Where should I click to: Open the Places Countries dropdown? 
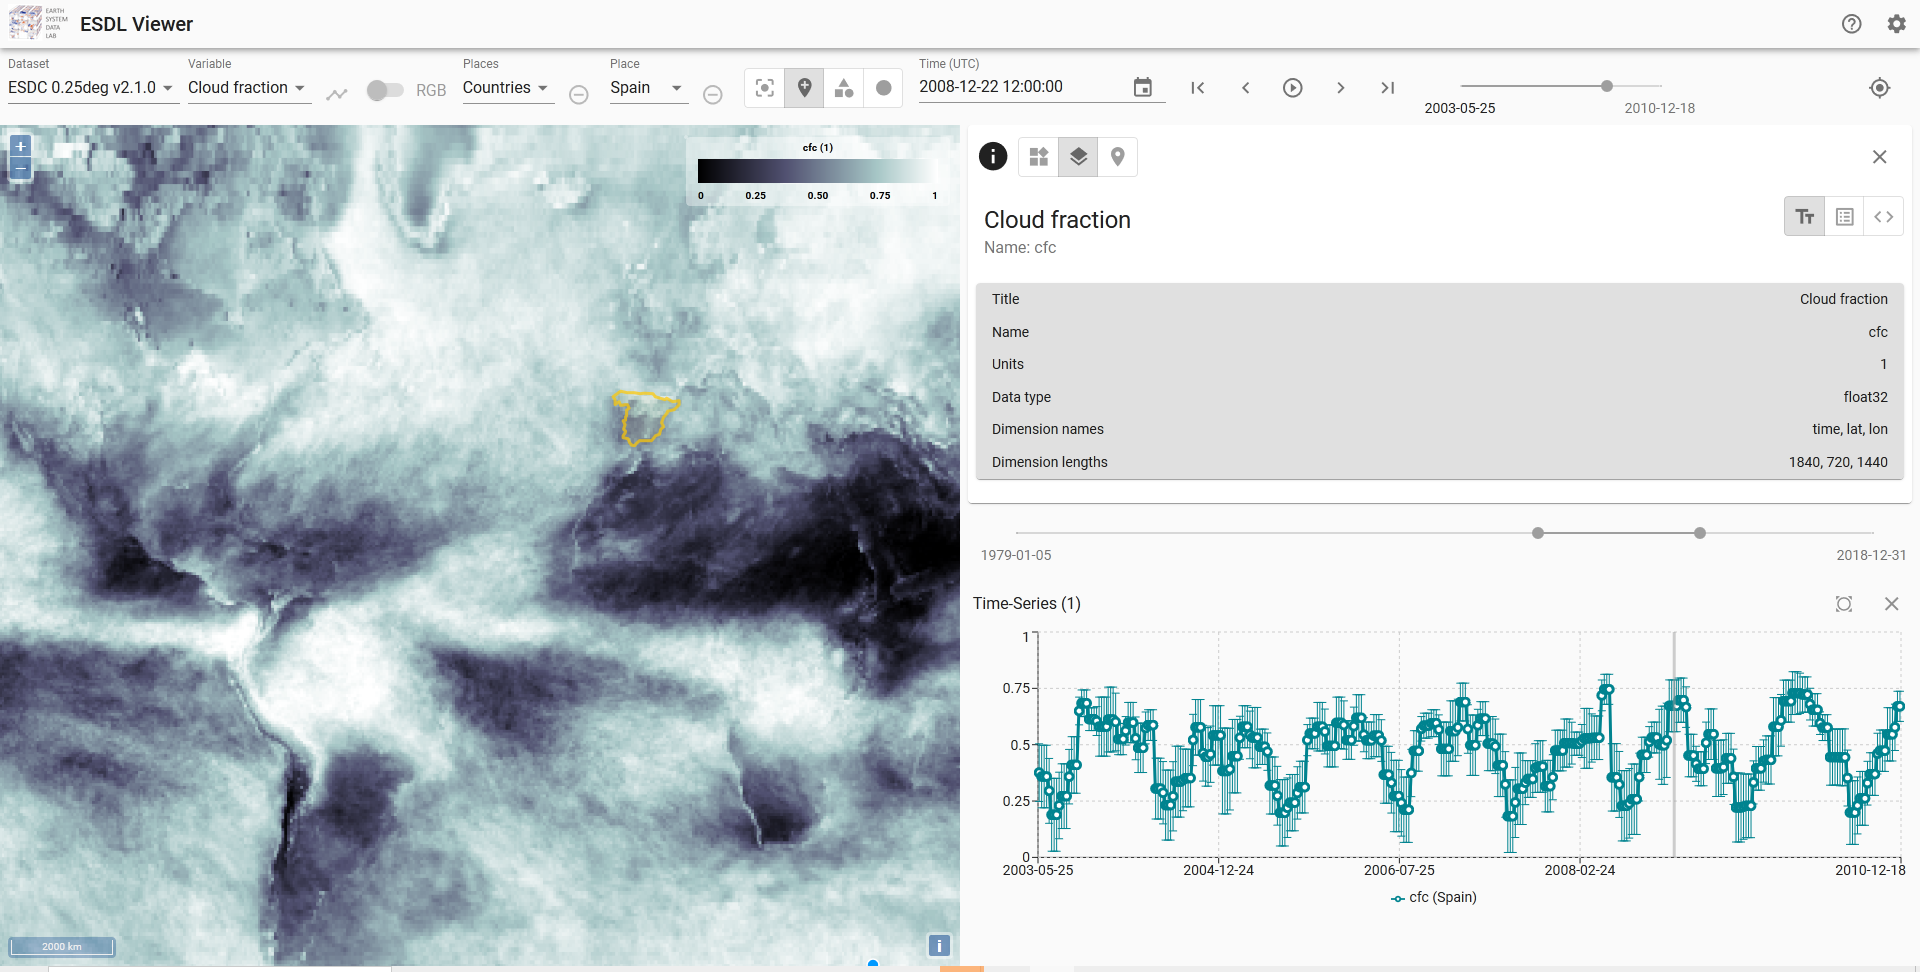507,88
